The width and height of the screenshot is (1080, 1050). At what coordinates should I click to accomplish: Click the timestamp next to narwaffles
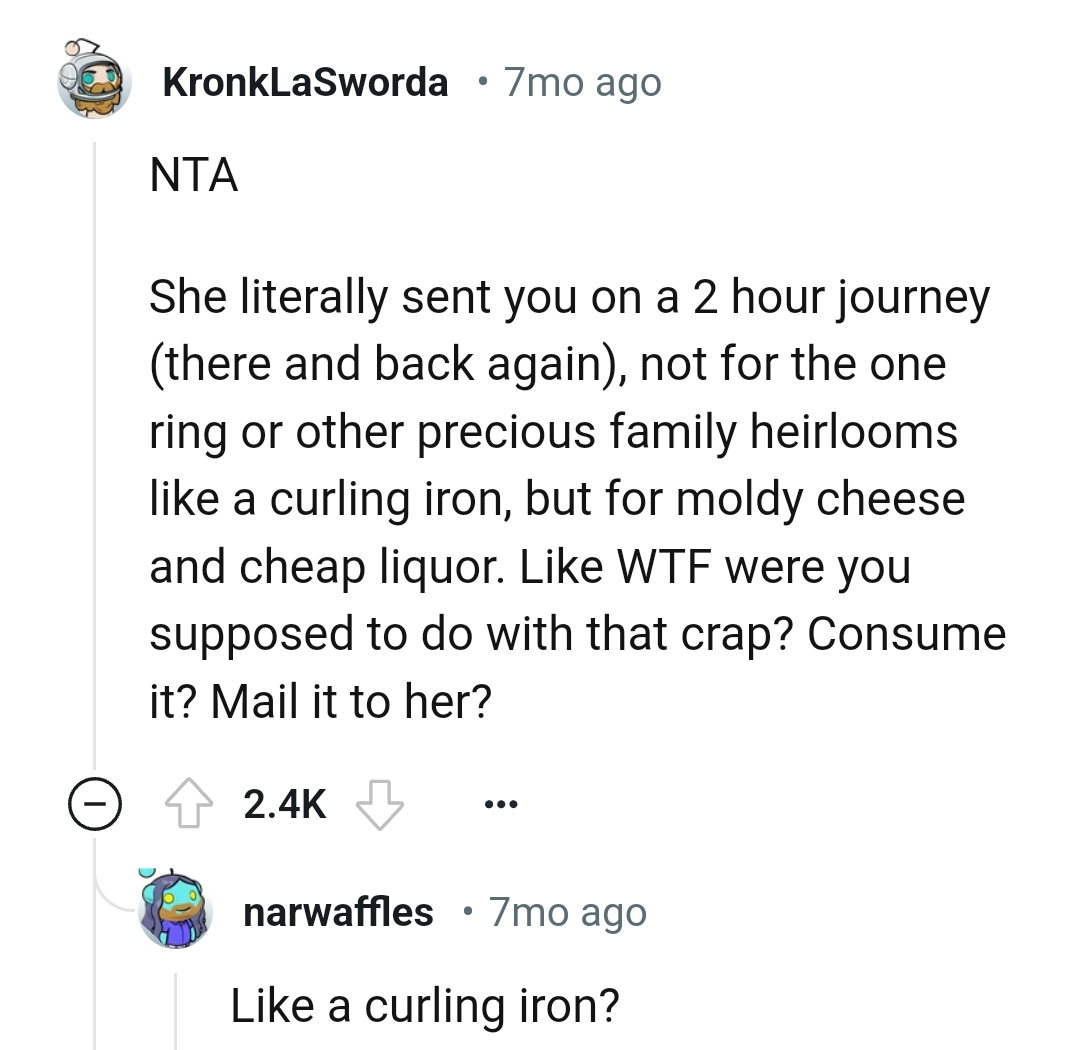pyautogui.click(x=566, y=910)
